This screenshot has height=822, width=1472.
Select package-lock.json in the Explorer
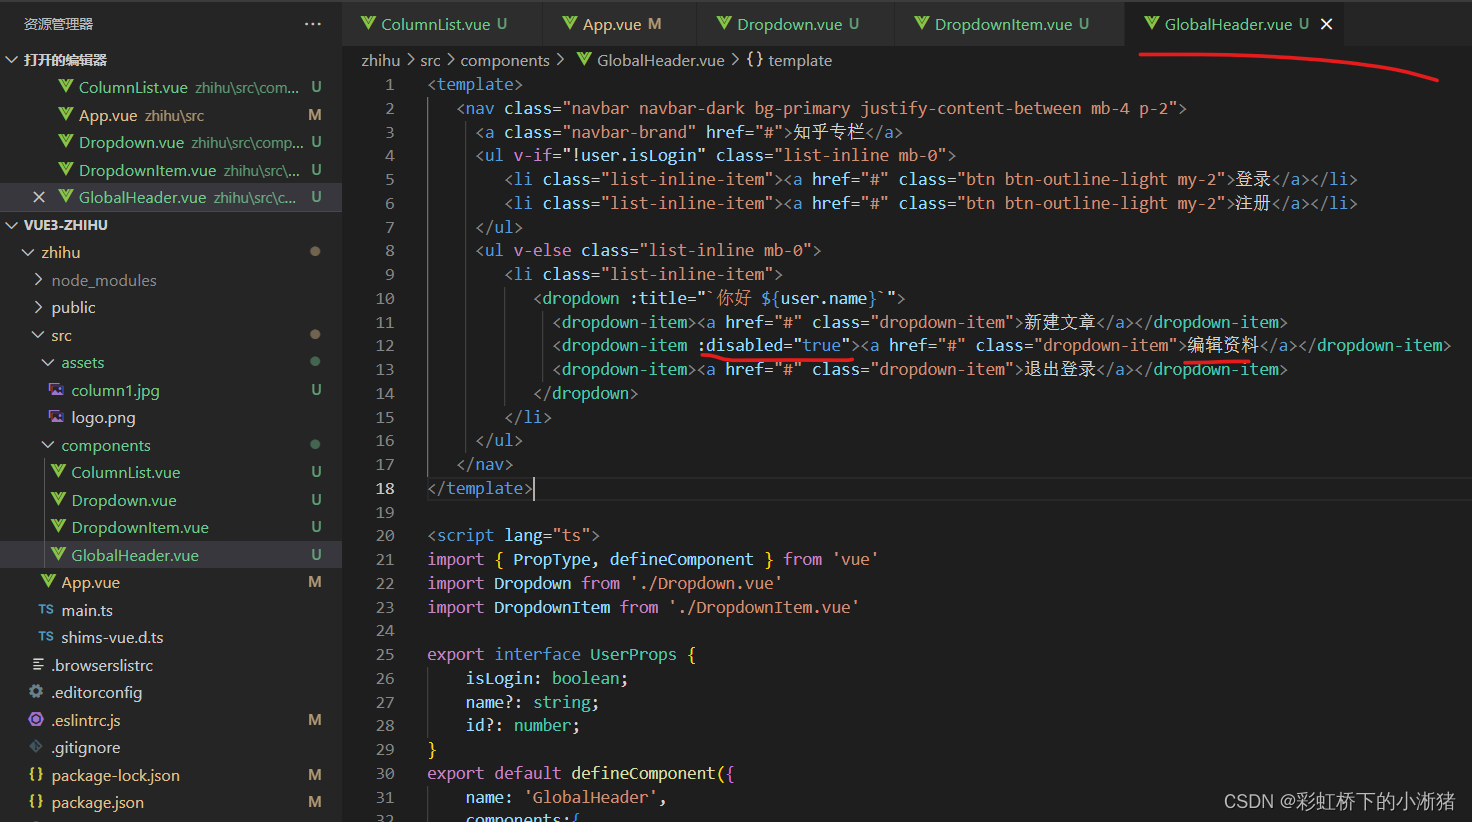click(113, 774)
